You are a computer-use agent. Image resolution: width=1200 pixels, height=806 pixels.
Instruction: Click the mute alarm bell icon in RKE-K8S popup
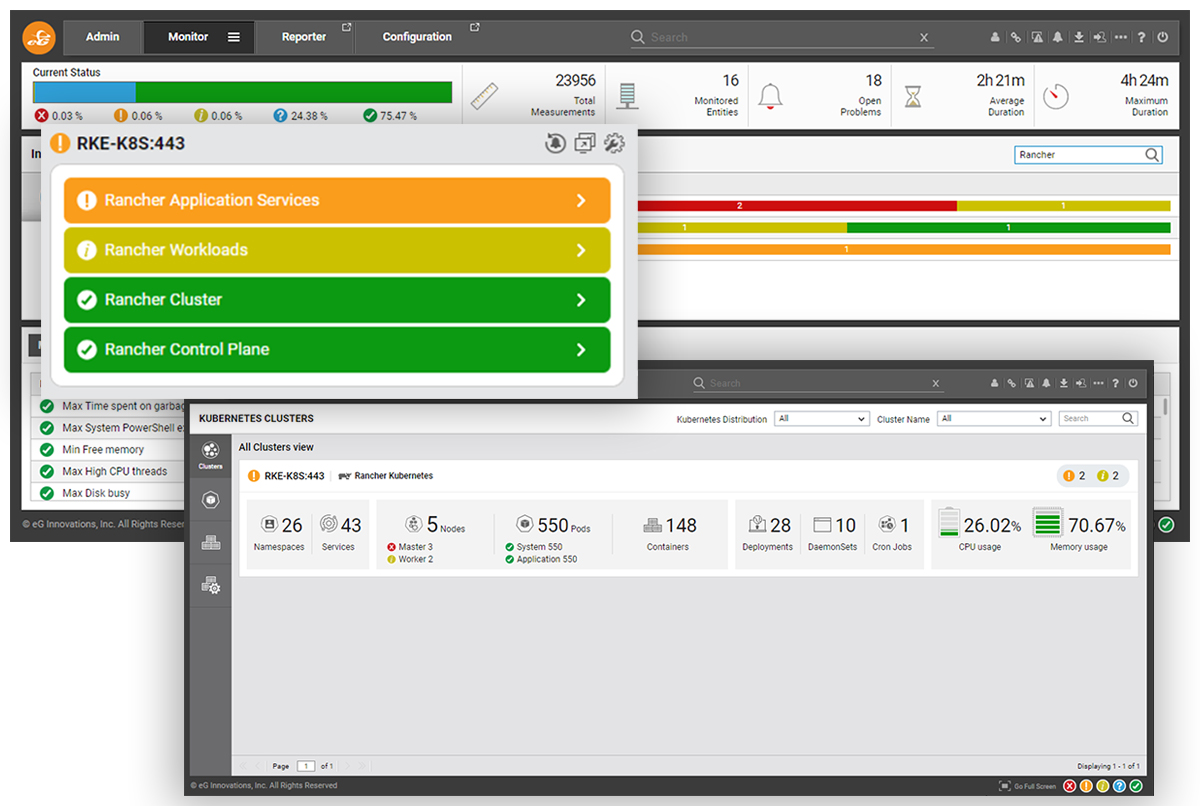[x=555, y=143]
